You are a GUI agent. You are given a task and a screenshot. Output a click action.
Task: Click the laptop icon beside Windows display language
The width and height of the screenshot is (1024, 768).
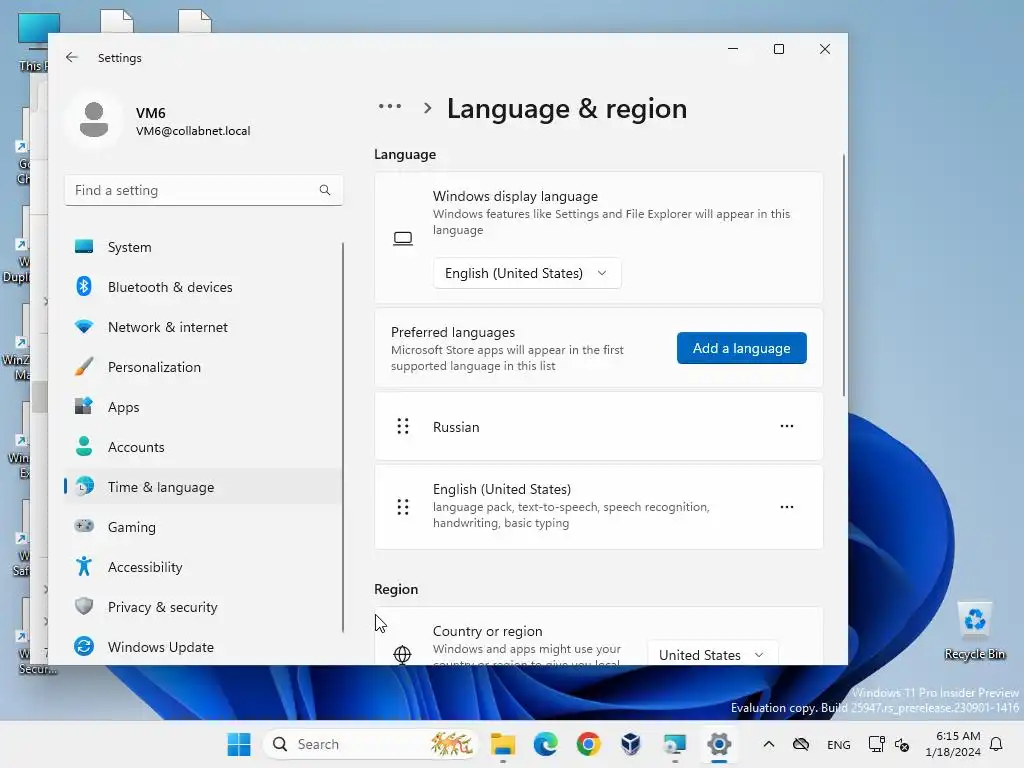(403, 238)
